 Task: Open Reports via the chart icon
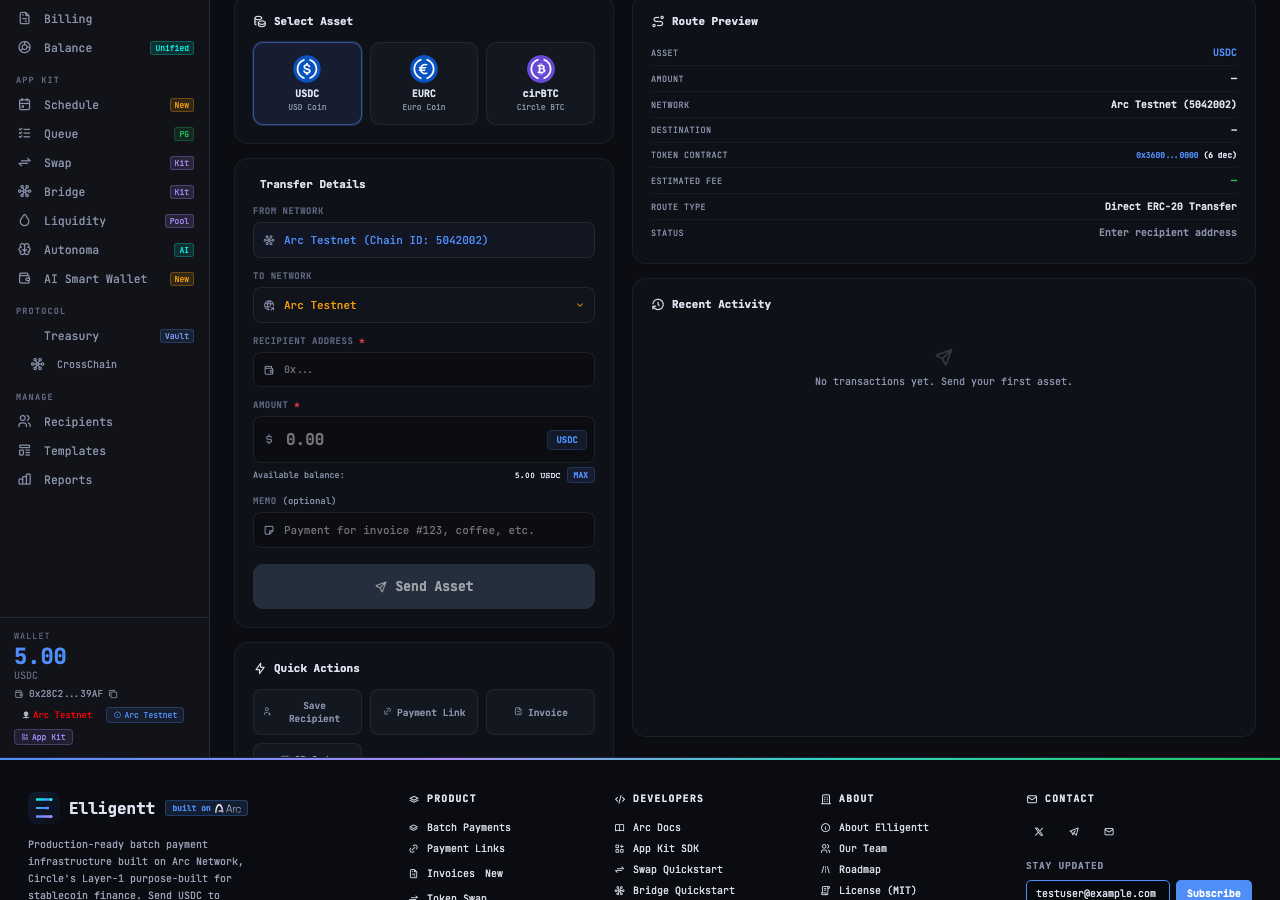[24, 479]
